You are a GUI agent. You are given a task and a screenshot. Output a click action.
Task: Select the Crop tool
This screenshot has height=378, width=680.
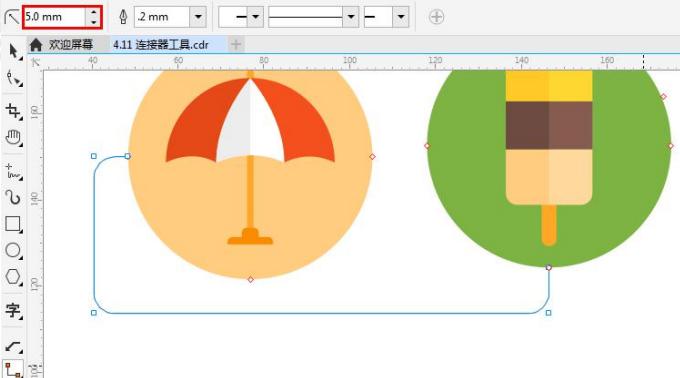pyautogui.click(x=13, y=111)
